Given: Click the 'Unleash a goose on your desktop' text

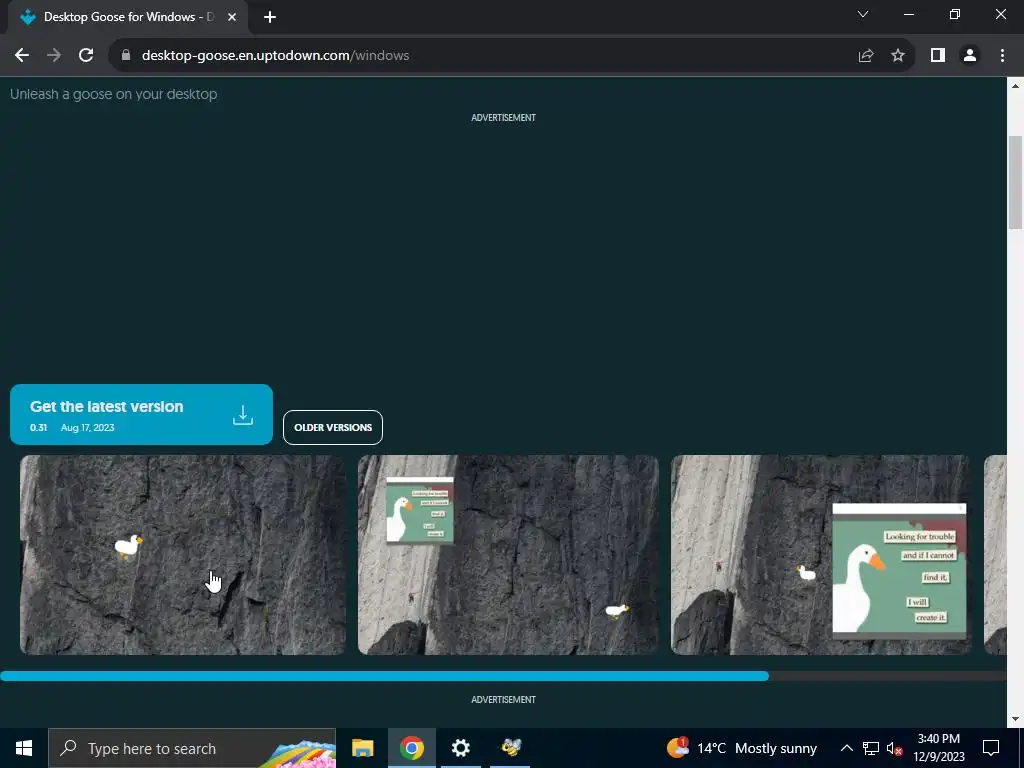Looking at the screenshot, I should (114, 94).
